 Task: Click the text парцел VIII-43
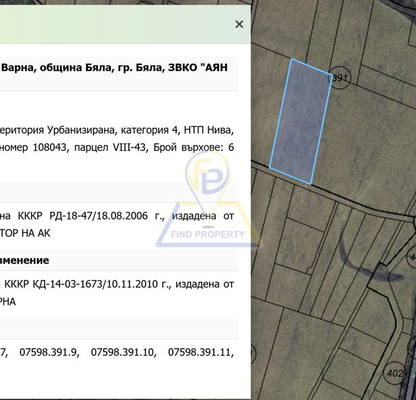(110, 147)
